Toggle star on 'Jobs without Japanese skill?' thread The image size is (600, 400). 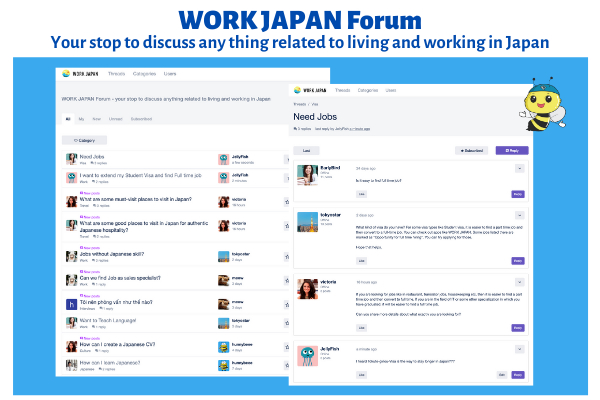pyautogui.click(x=286, y=256)
